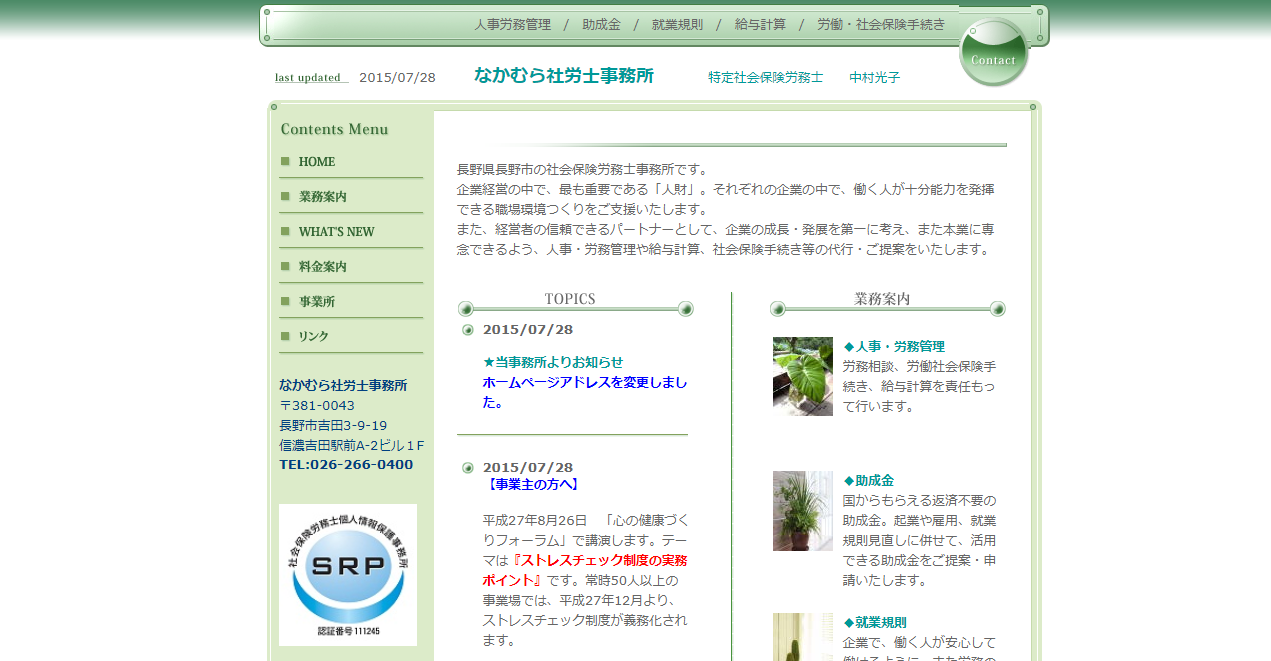Viewport: 1271px width, 661px height.
Task: Open 就業規則 in the top navigation bar
Action: tap(677, 25)
